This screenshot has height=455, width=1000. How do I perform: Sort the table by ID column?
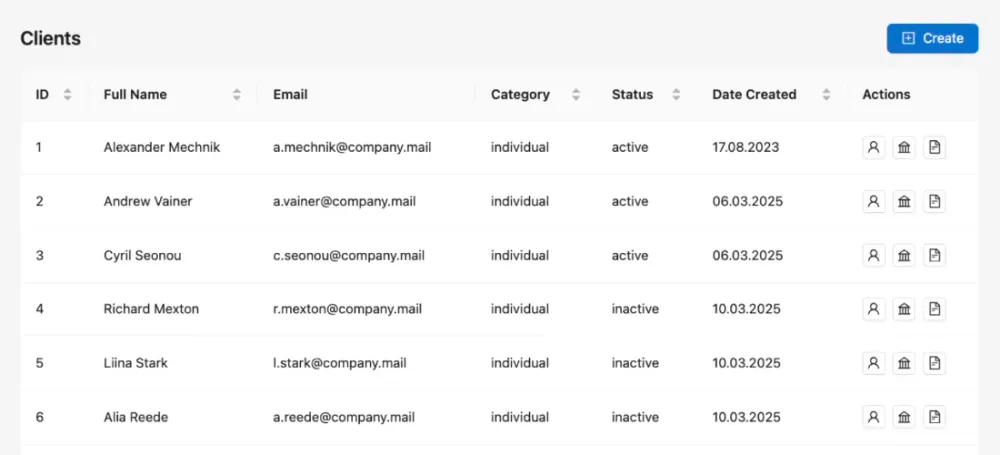click(67, 95)
